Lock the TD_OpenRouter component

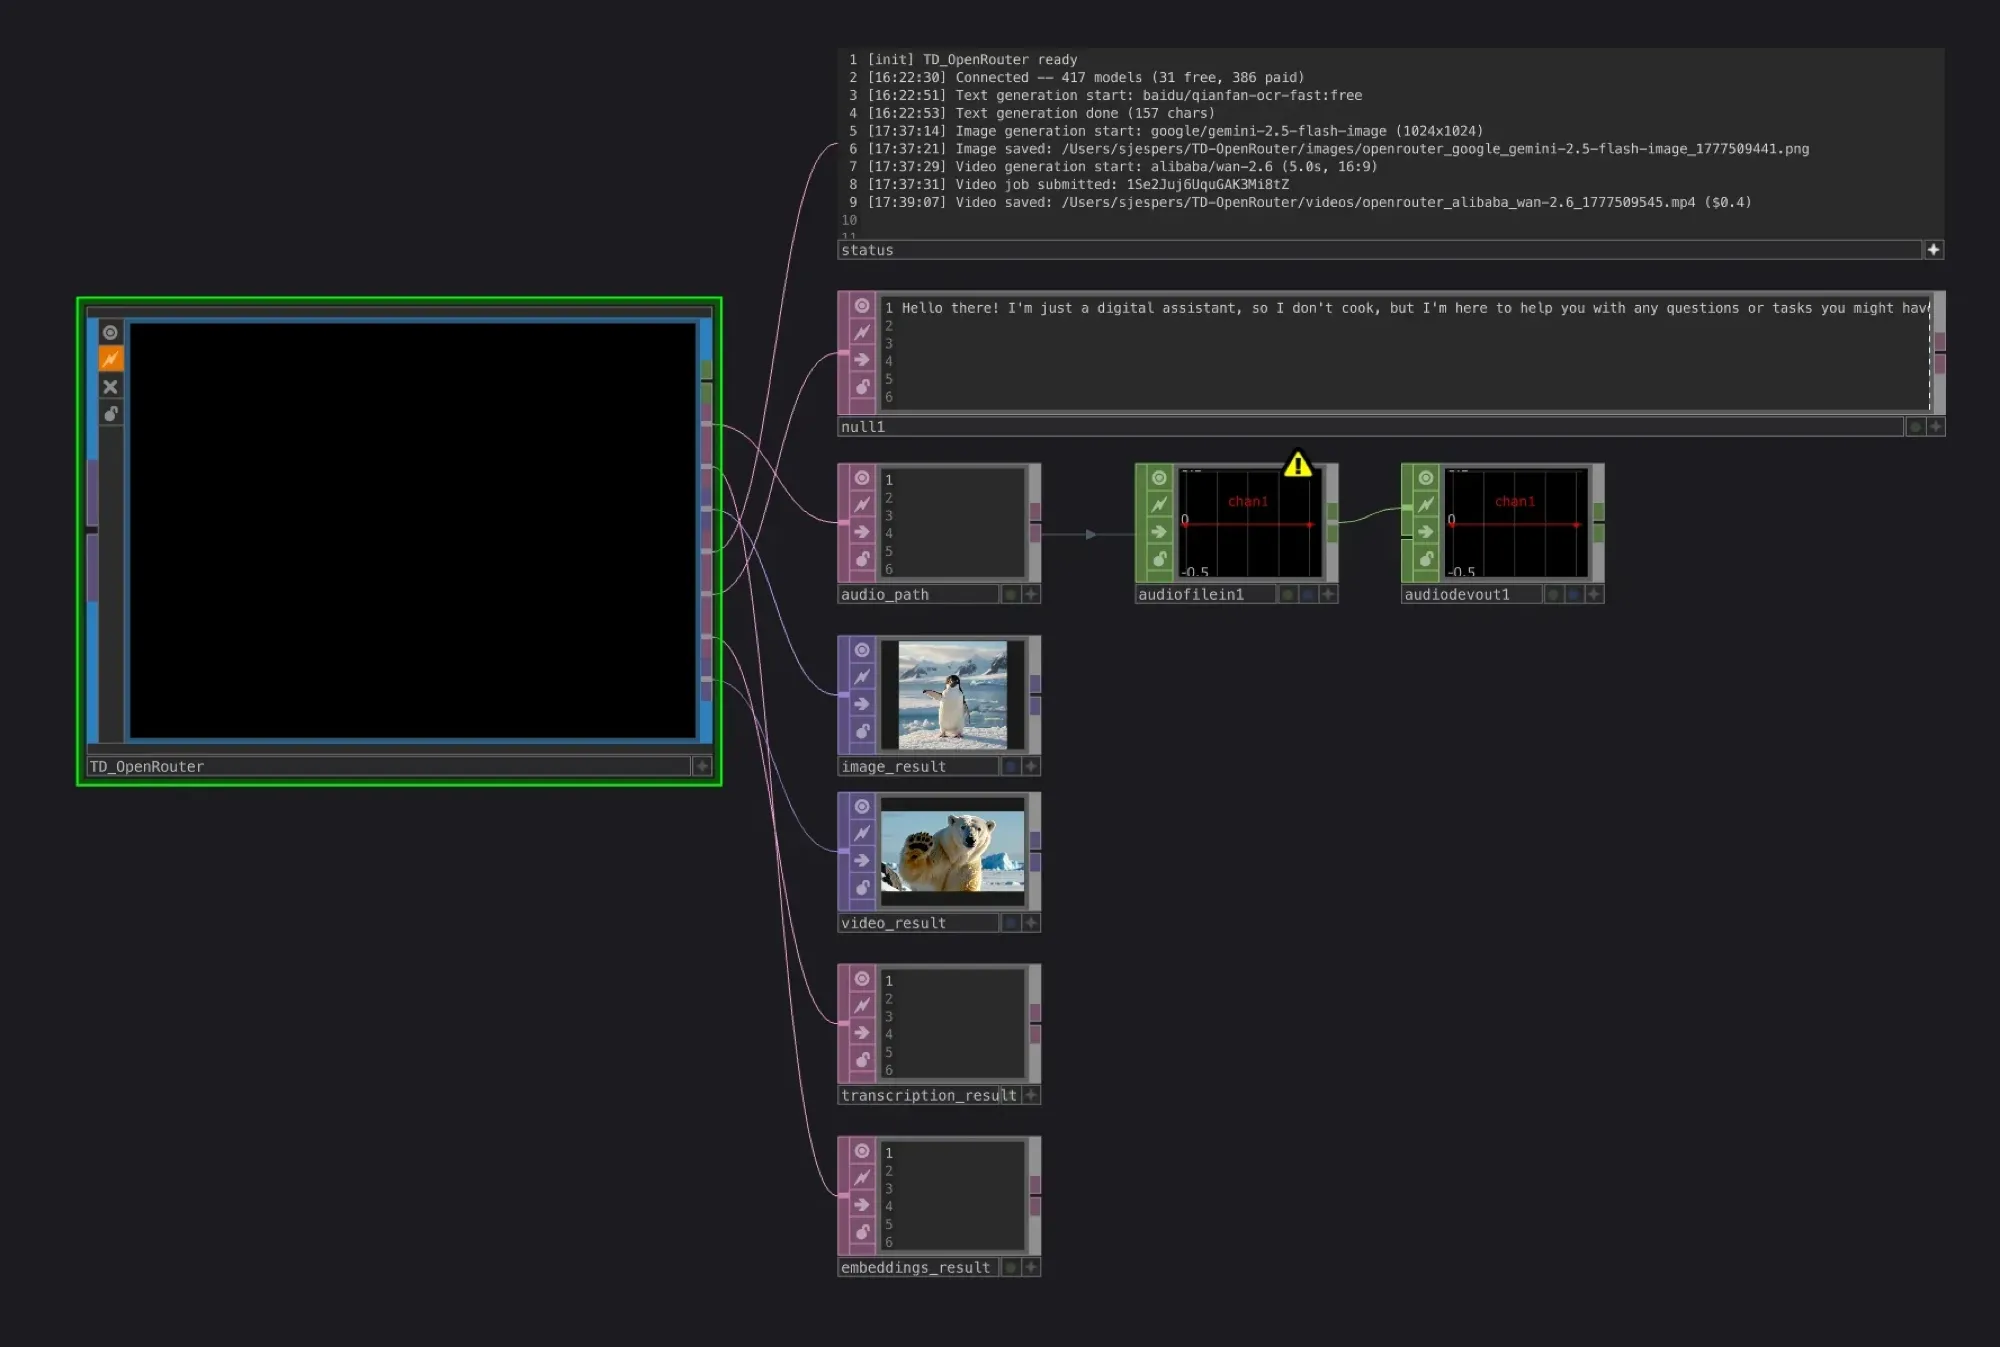[111, 413]
